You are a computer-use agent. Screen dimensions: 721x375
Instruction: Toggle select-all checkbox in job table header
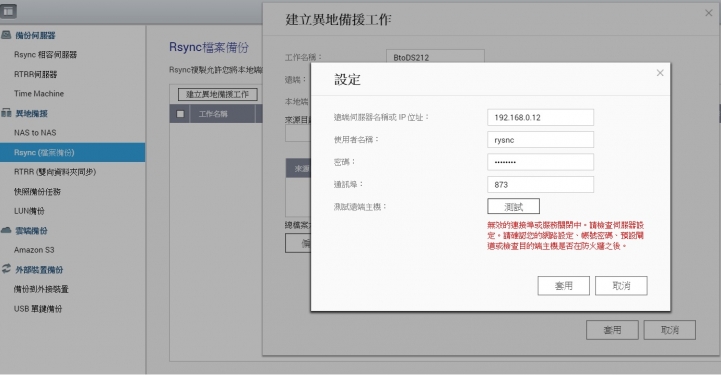180,114
